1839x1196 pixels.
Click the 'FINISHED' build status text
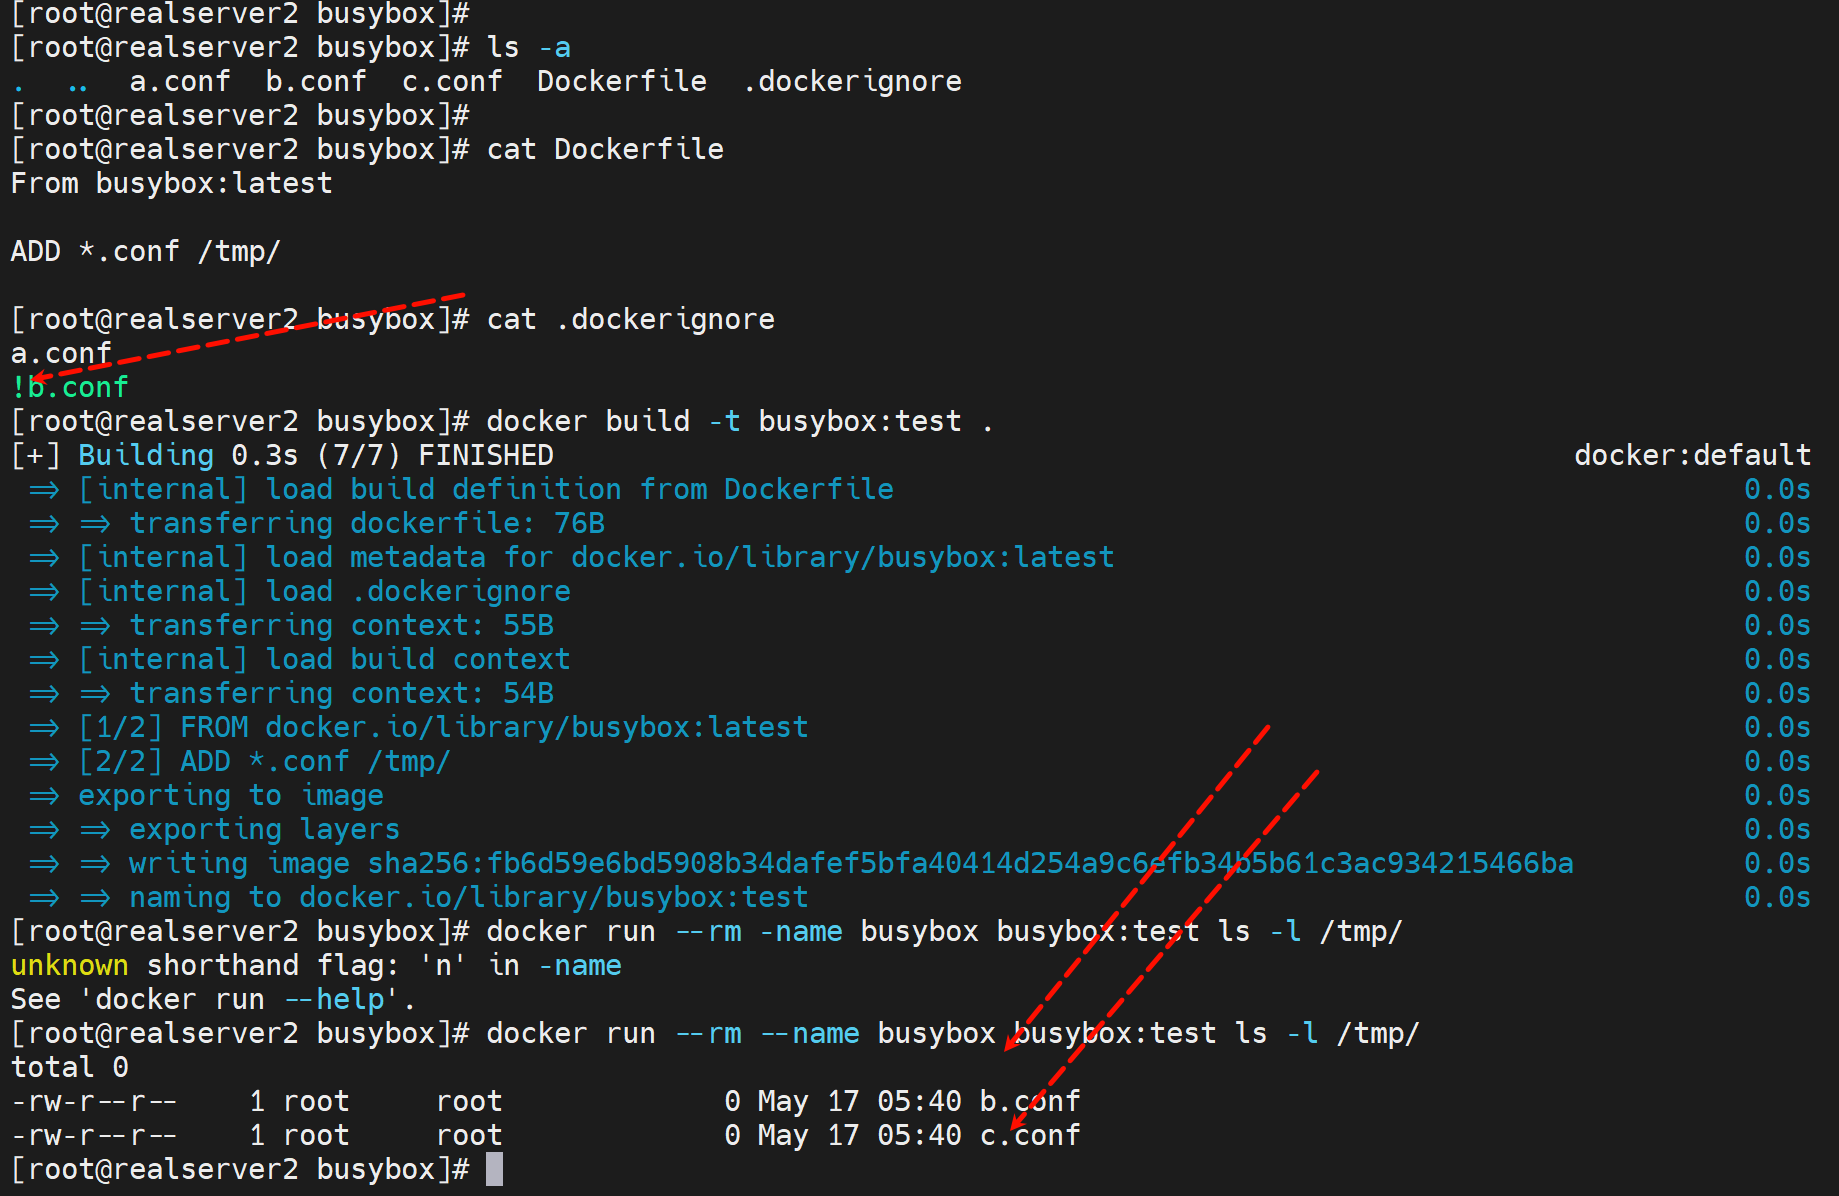(x=485, y=455)
